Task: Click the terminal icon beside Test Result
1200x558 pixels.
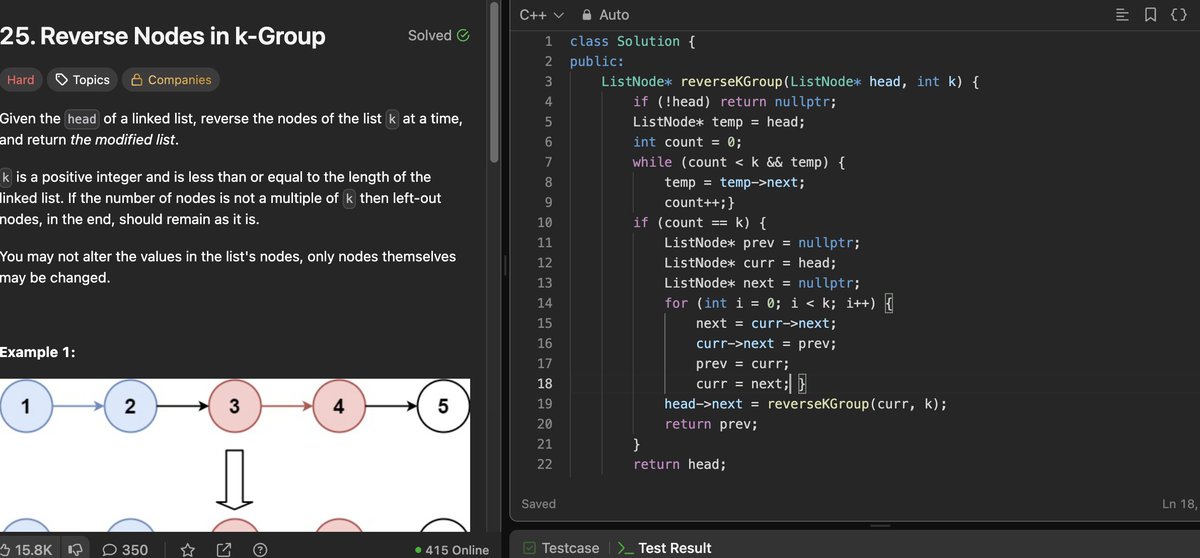Action: (625, 548)
